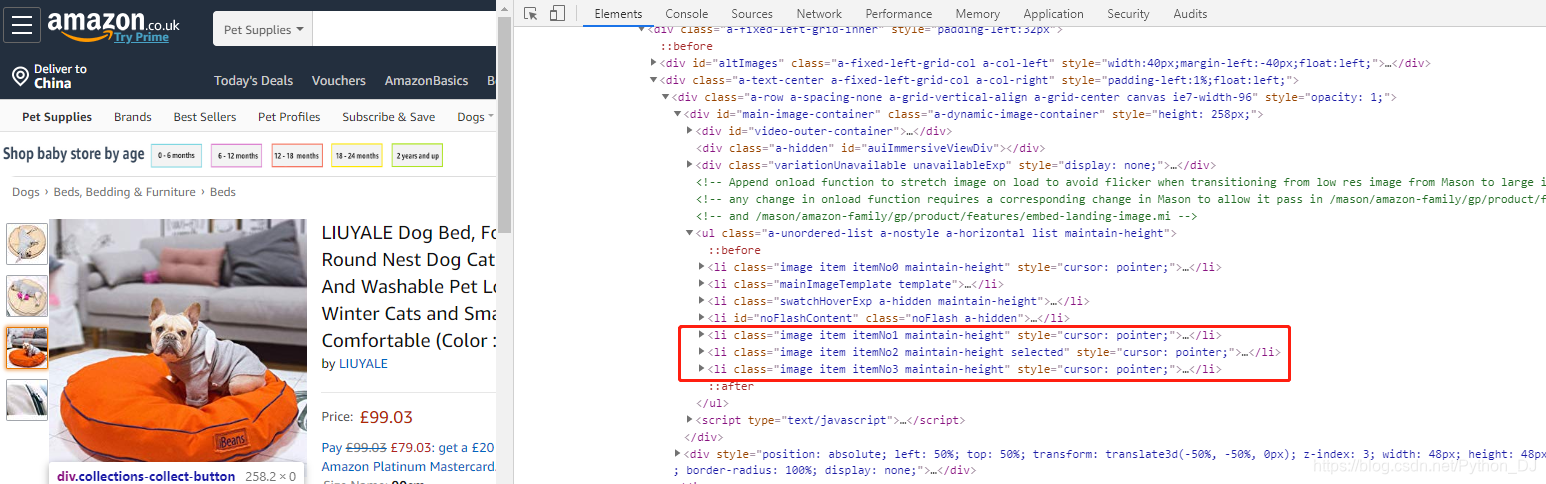
Task: Expand the li itemNo2 selected node
Action: point(701,352)
